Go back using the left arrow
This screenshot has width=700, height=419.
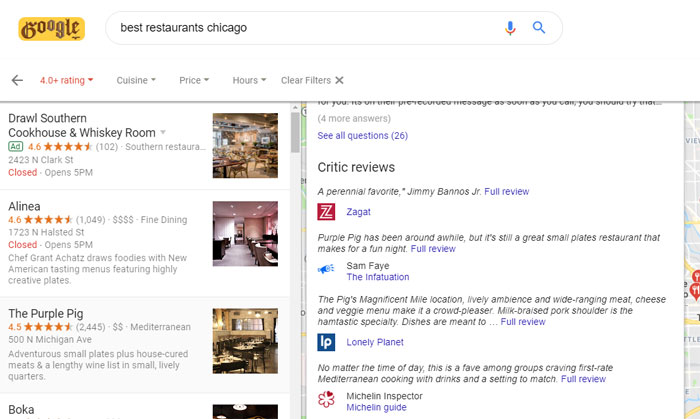17,80
